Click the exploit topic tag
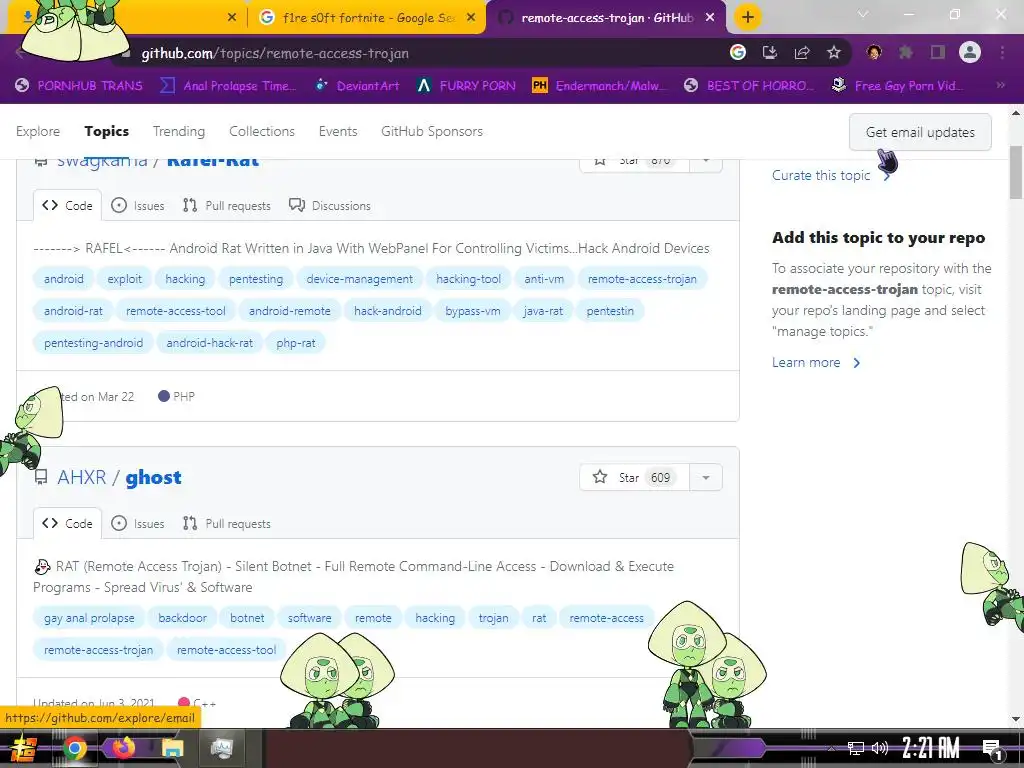 click(x=124, y=279)
